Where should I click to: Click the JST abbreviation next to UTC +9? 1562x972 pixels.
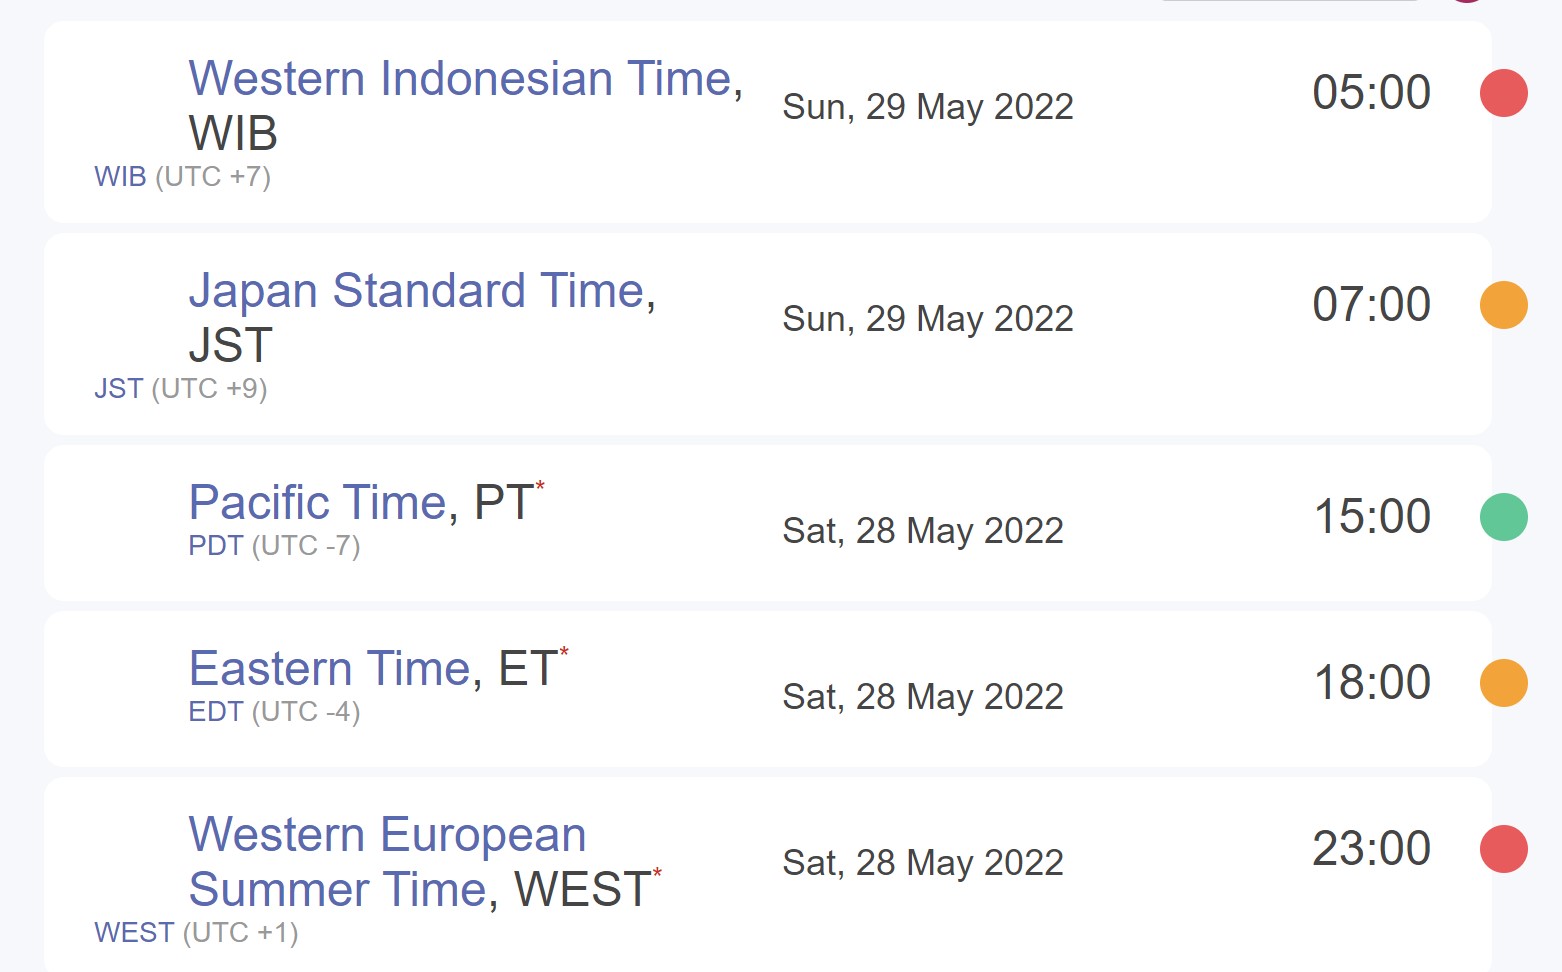click(118, 389)
